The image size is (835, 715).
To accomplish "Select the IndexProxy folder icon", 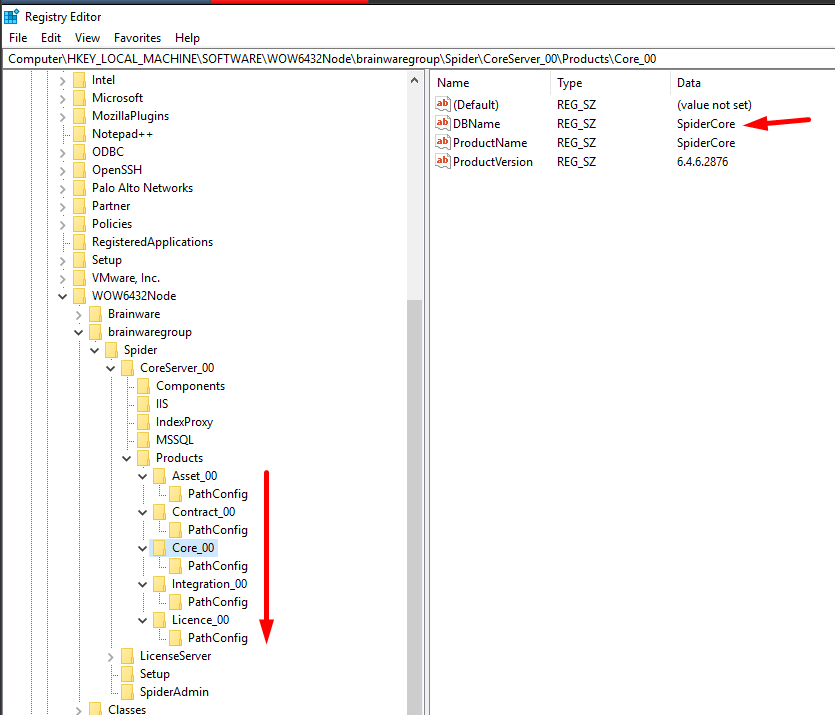I will [x=143, y=422].
